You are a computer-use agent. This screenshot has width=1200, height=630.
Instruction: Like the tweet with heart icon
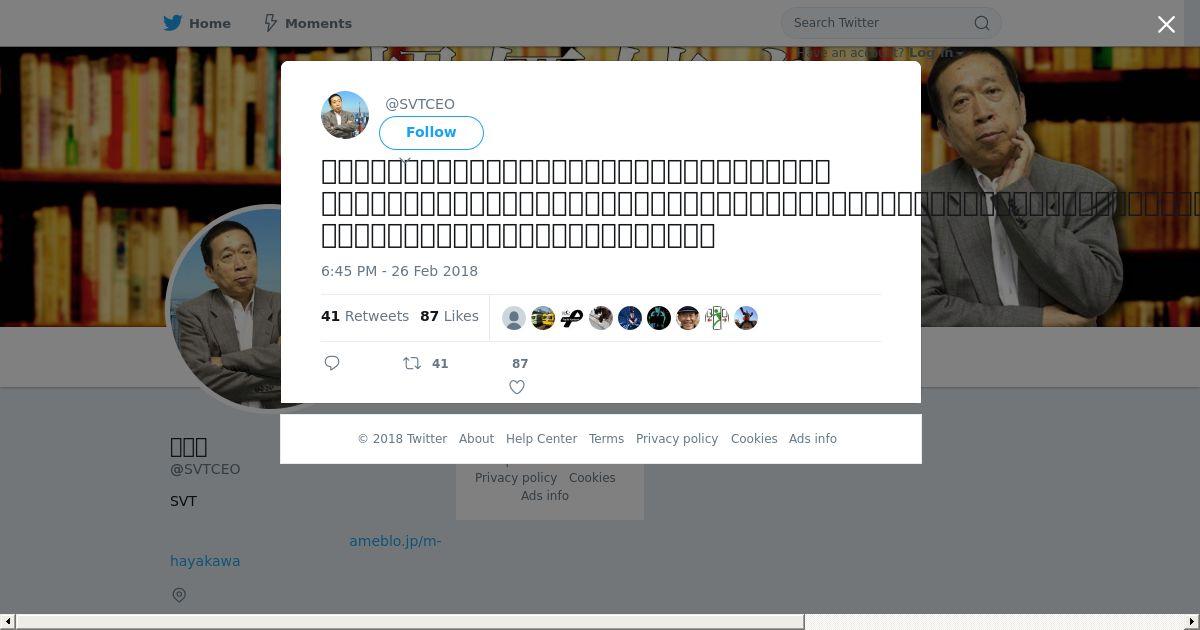coord(517,387)
